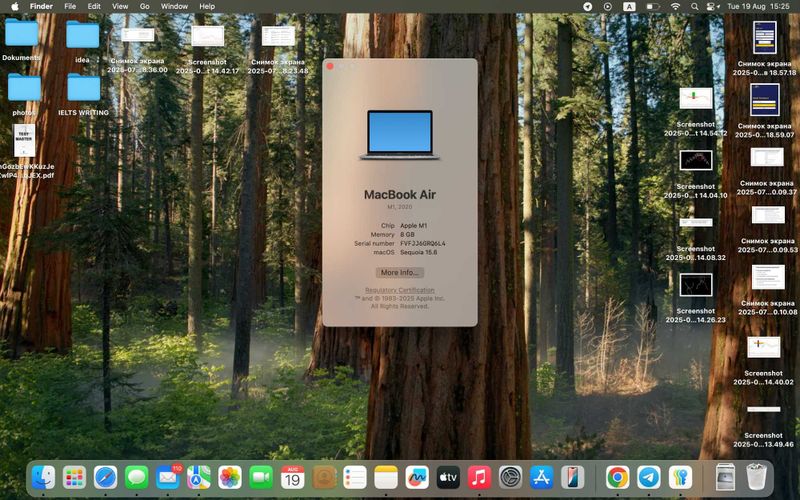Image resolution: width=800 pixels, height=500 pixels.
Task: Select Снимок экрана file ending 8.36.00
Action: [137, 49]
